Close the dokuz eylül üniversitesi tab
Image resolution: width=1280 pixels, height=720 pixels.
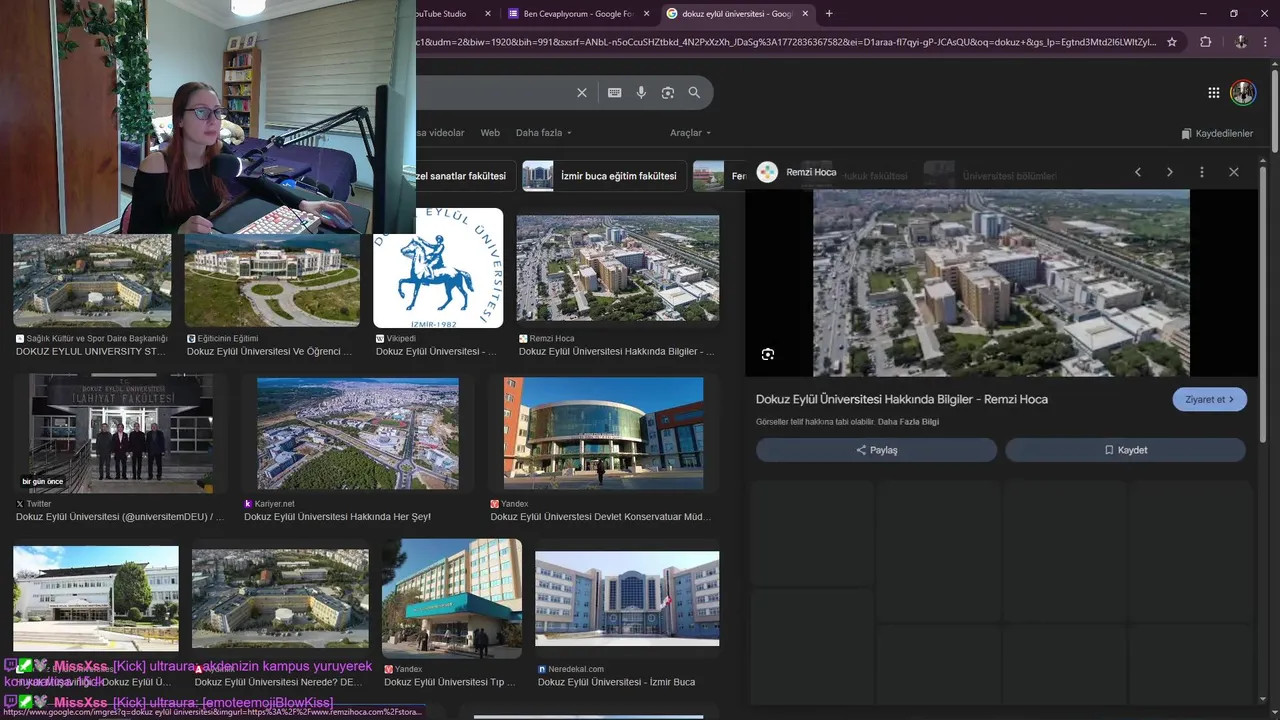[x=805, y=14]
